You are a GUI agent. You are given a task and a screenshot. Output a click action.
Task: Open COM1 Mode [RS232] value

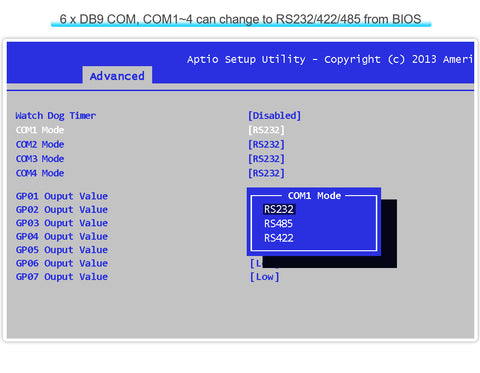click(x=266, y=130)
